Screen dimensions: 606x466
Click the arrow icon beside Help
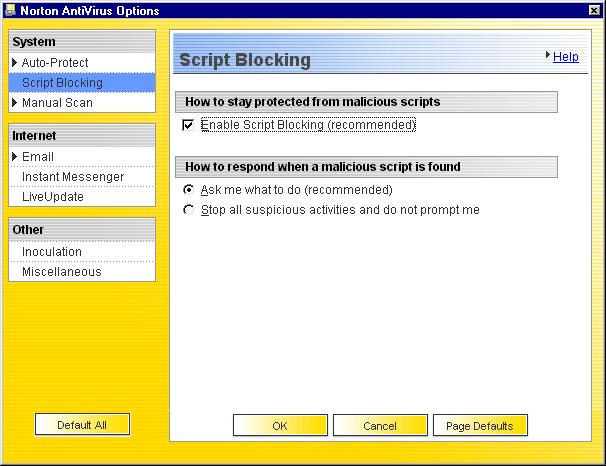pyautogui.click(x=548, y=56)
